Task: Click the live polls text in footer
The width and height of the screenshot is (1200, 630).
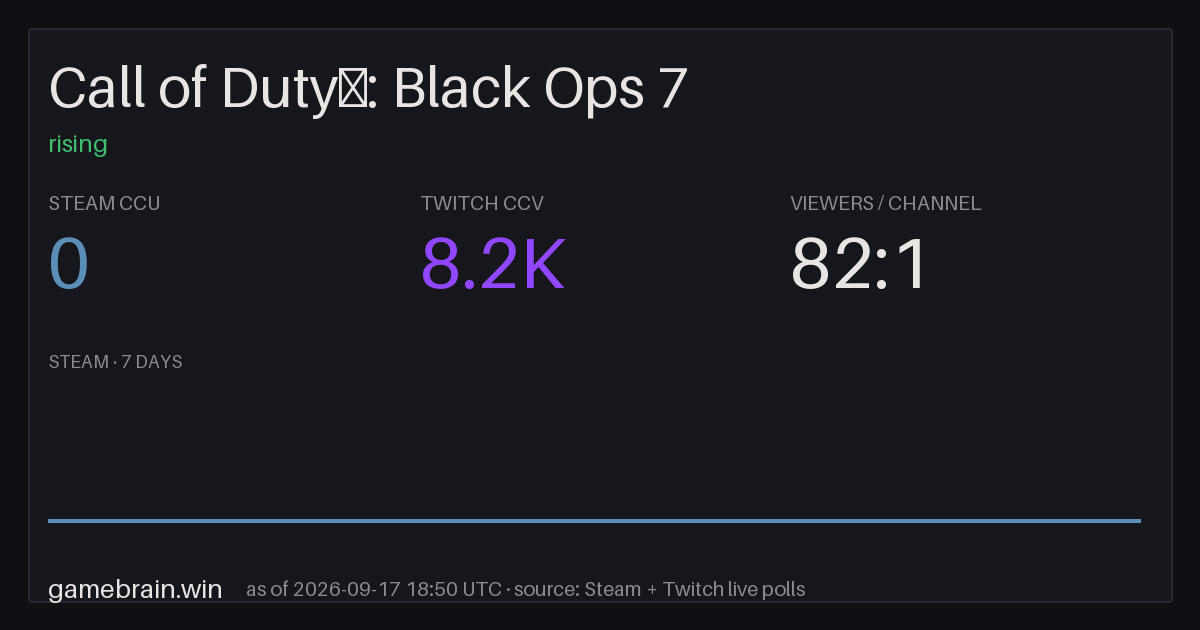Action: [767, 589]
